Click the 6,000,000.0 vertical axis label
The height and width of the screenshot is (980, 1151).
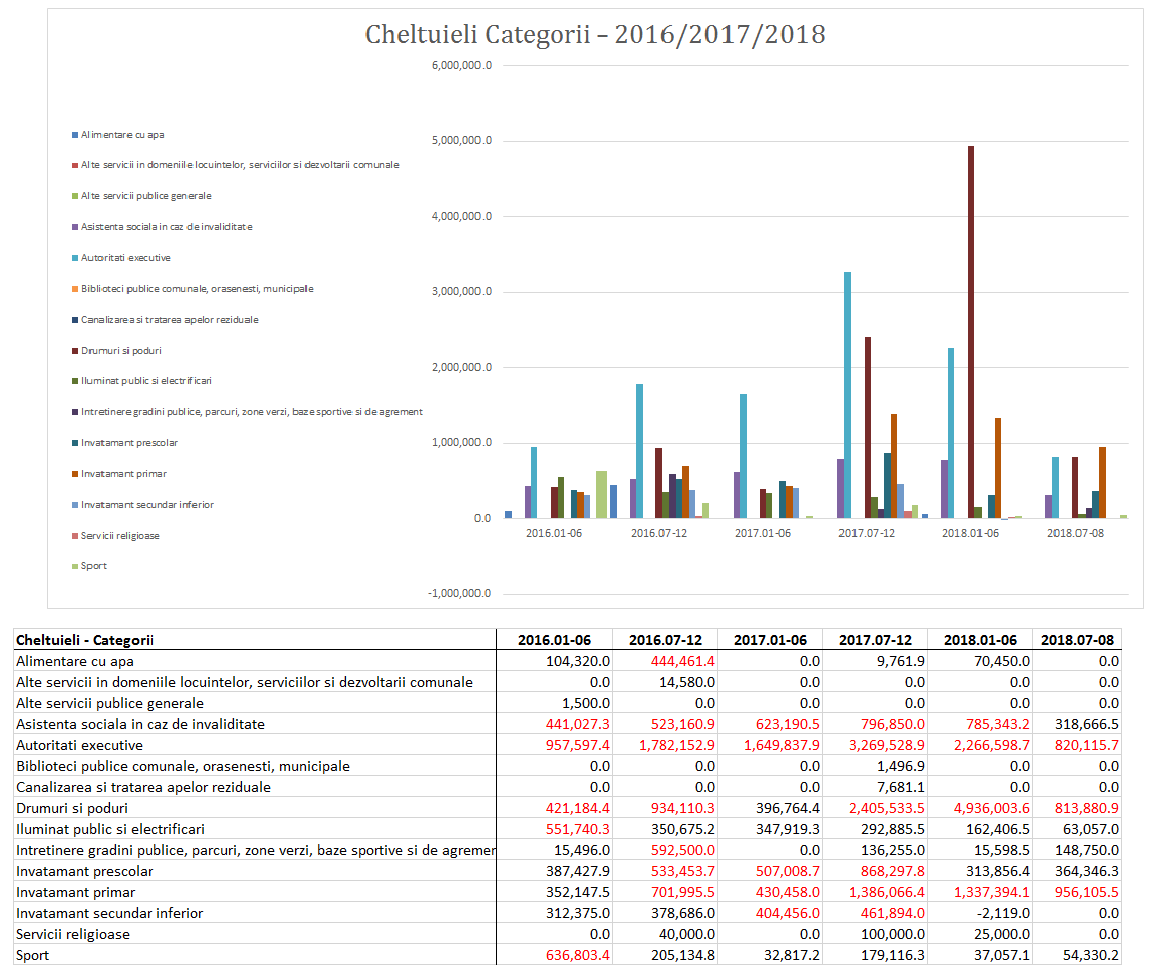click(x=460, y=66)
